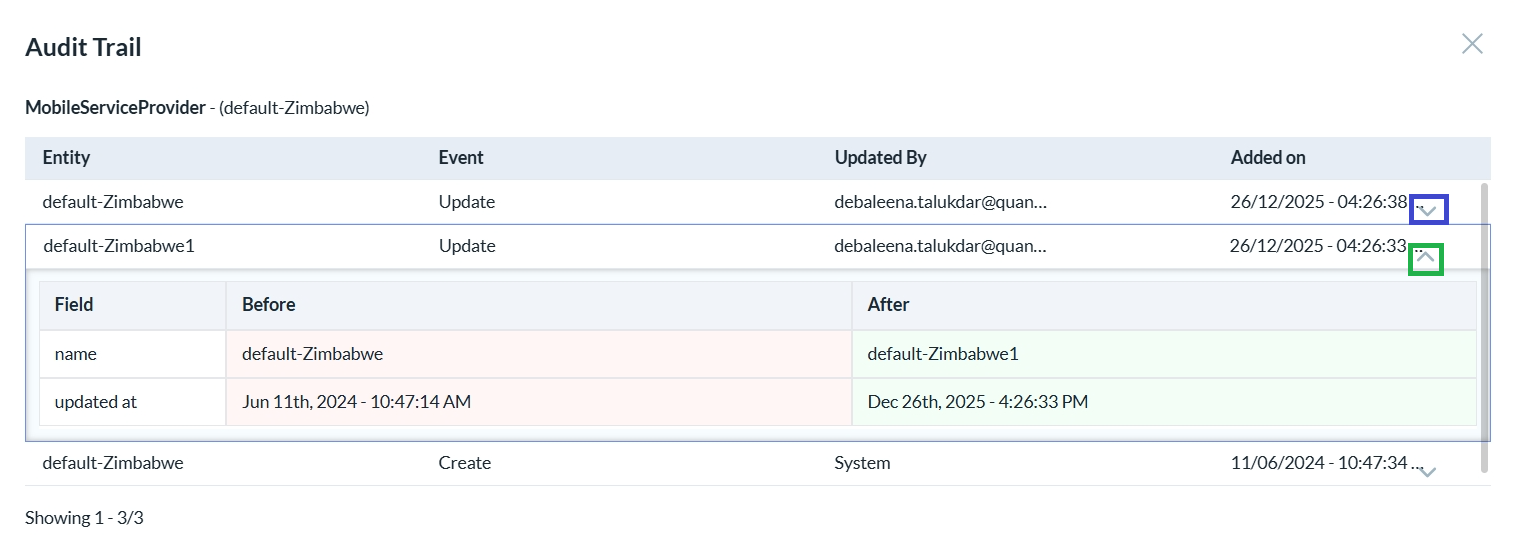Select the default-Zimbabwe1 entity cell

[x=119, y=246]
